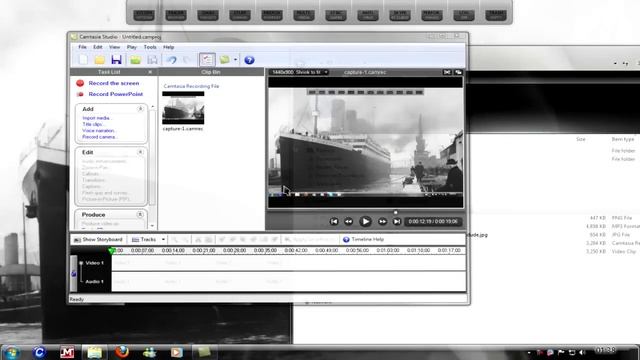Play the preview video

coord(365,222)
